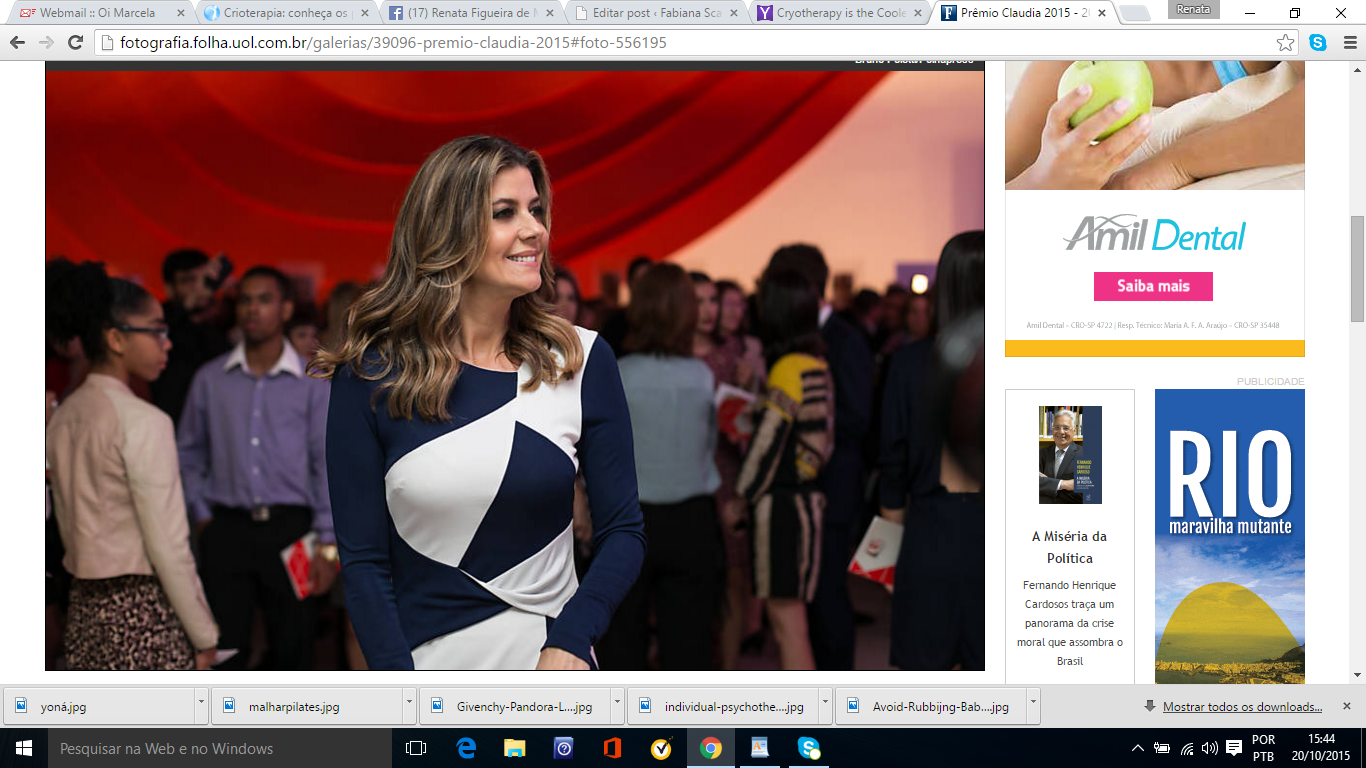Screen dimensions: 1366x768
Task: Open the downloaded individual-psychothe jpg file
Action: click(x=724, y=706)
